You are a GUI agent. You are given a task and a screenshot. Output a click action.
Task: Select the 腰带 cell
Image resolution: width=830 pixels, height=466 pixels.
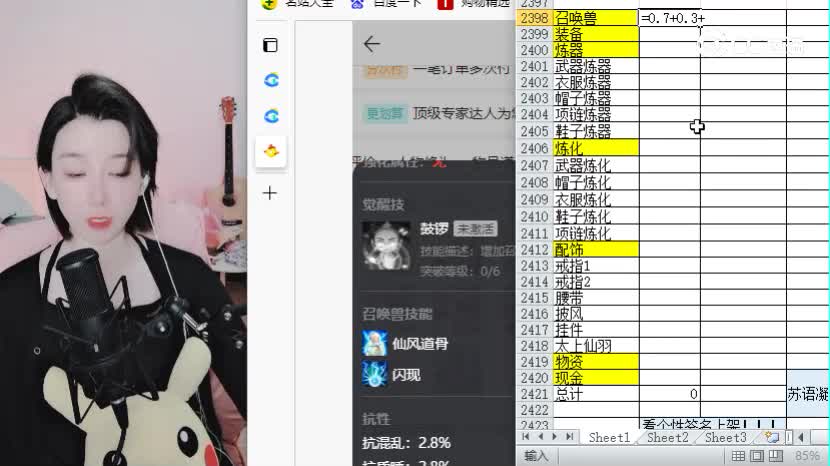[x=596, y=298]
